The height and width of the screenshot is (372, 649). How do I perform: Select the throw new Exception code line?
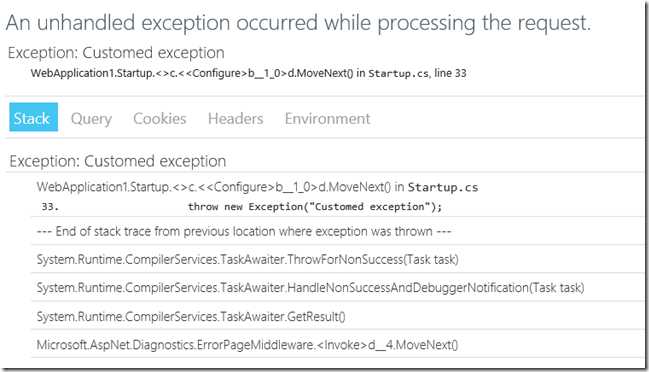(315, 206)
